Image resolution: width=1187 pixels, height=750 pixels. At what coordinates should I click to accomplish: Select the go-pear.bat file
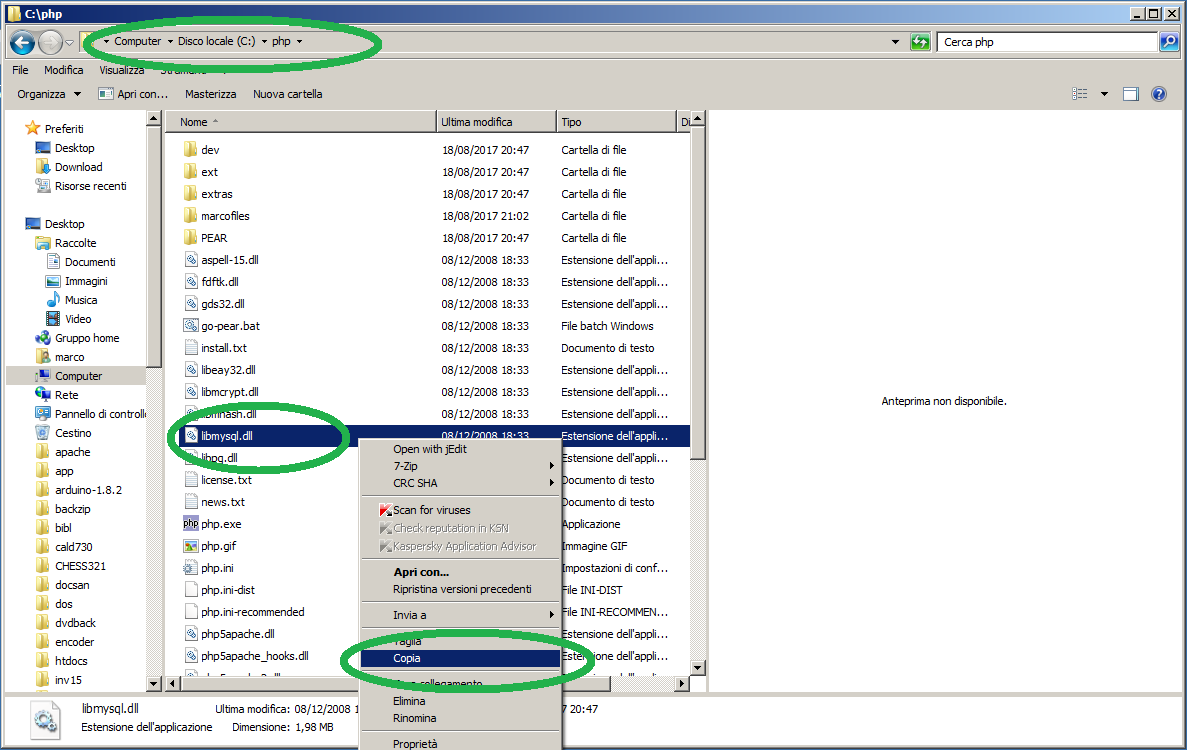pos(230,326)
